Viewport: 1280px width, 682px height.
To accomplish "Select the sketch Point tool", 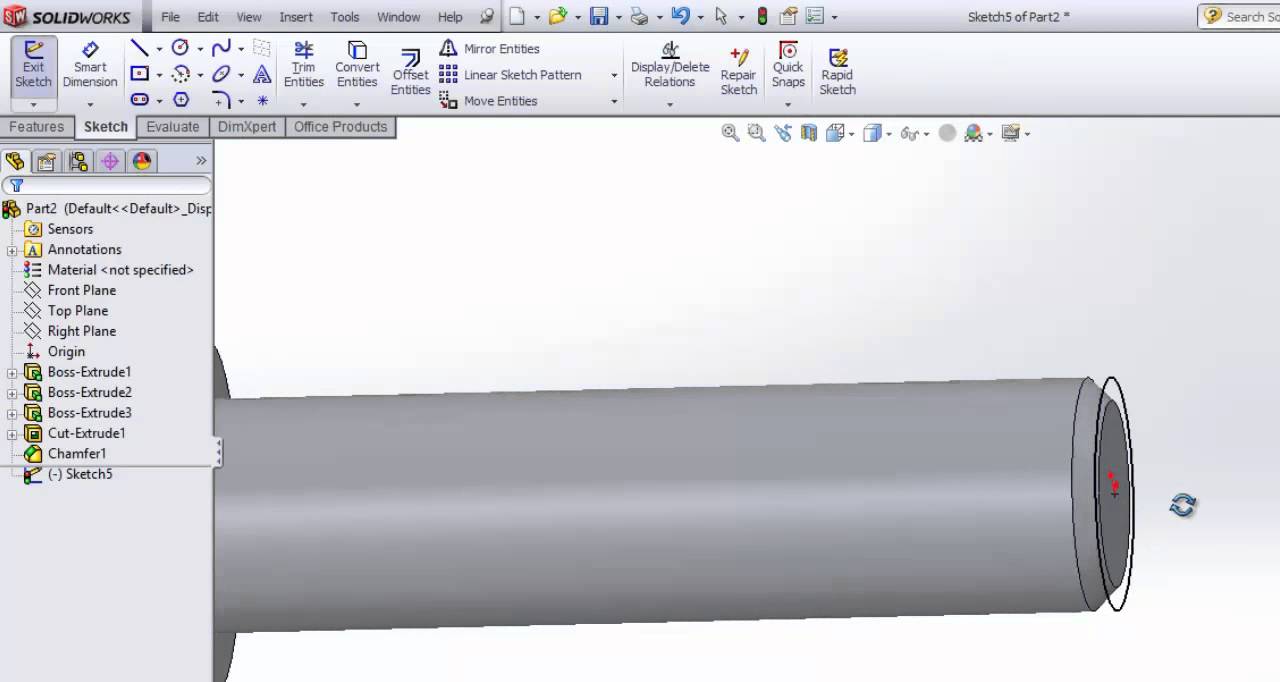I will coord(262,100).
